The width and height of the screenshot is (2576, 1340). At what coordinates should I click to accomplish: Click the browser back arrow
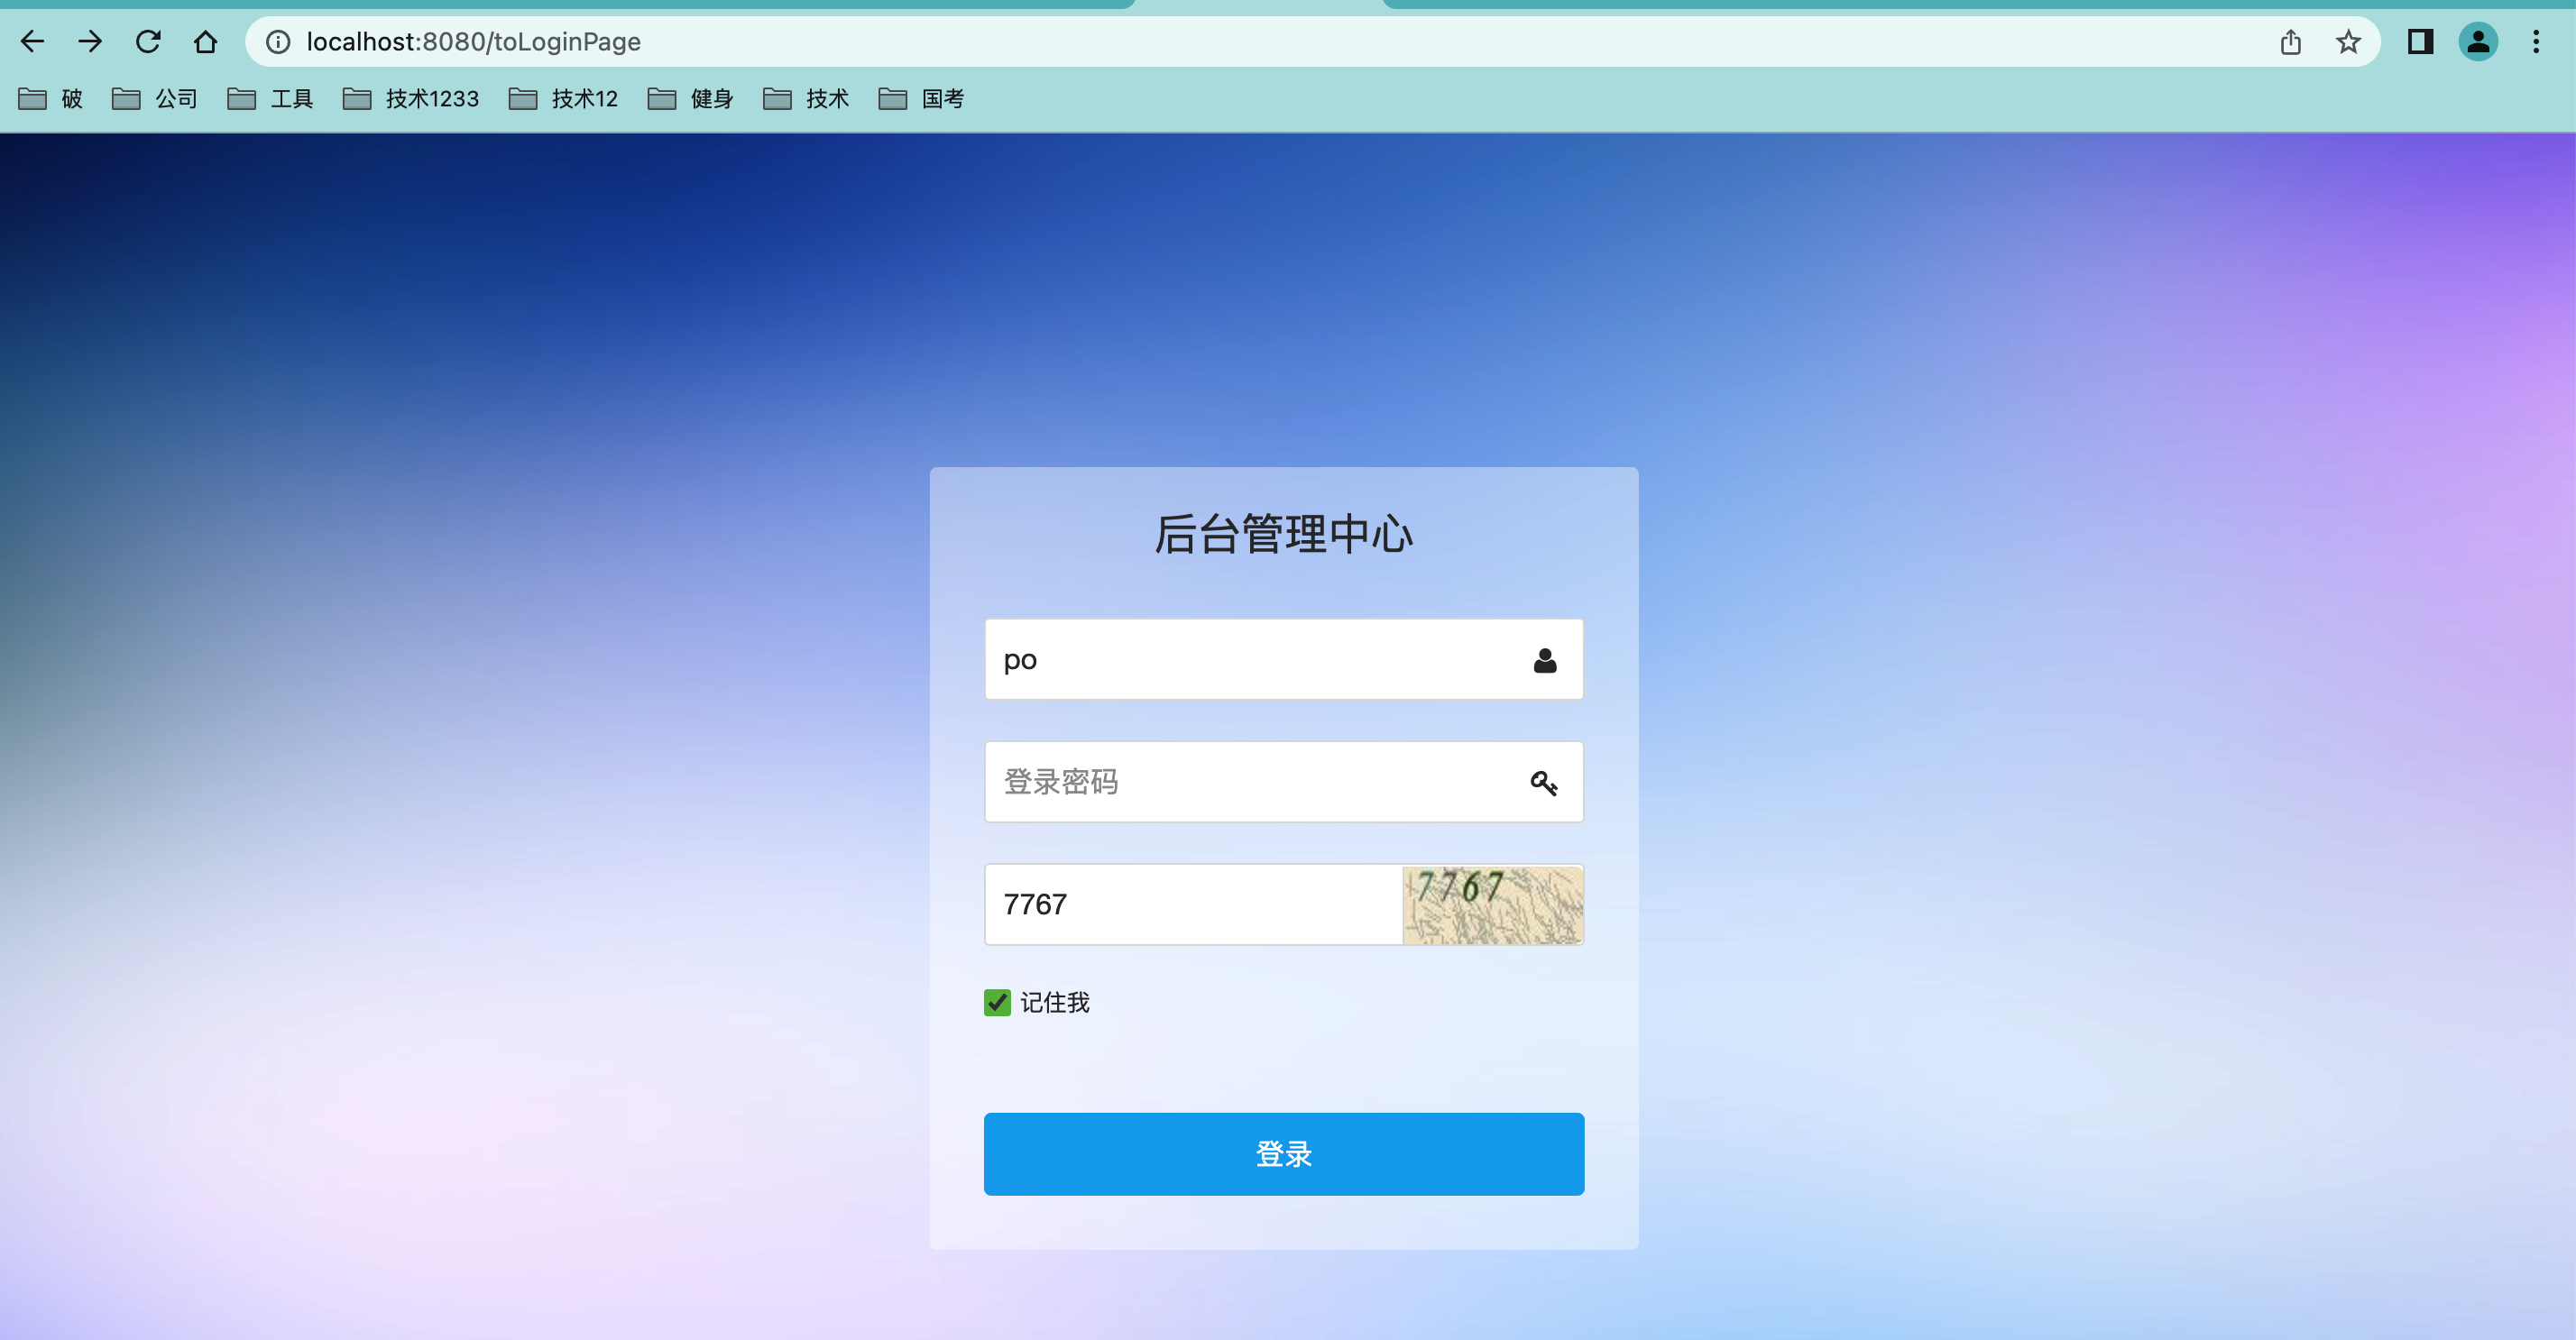(x=32, y=41)
